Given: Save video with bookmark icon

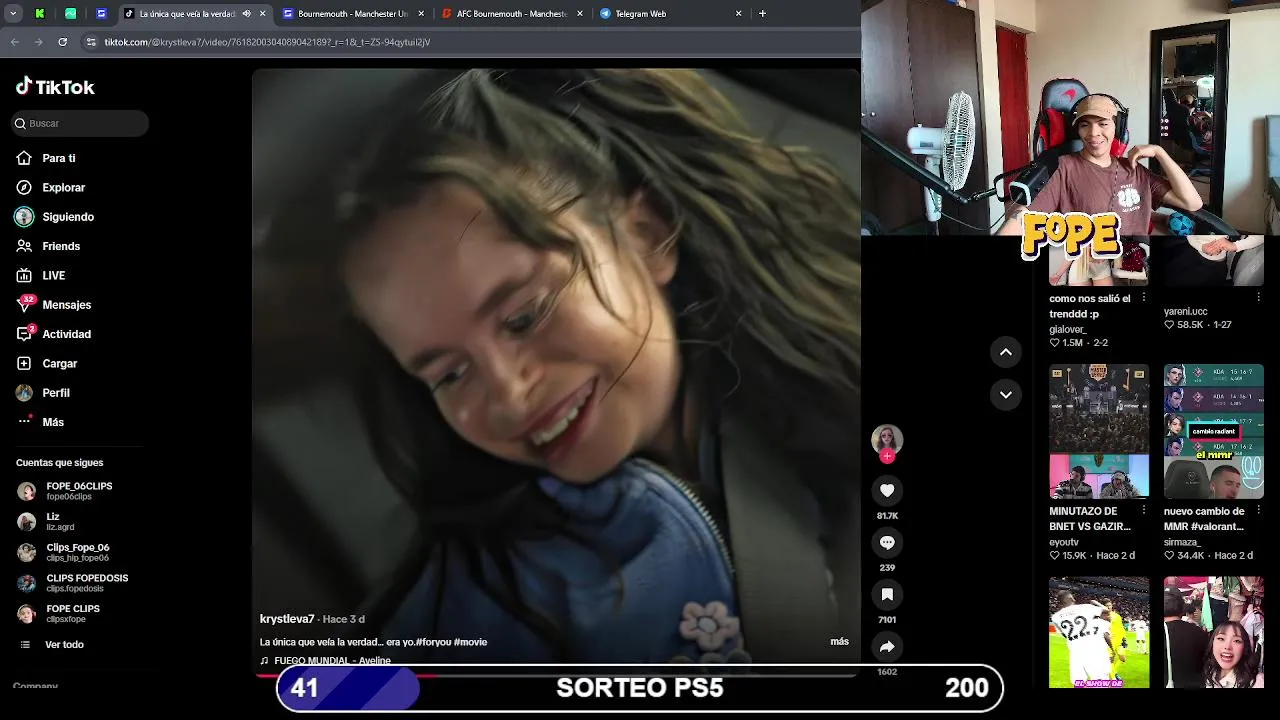Looking at the screenshot, I should [x=887, y=594].
